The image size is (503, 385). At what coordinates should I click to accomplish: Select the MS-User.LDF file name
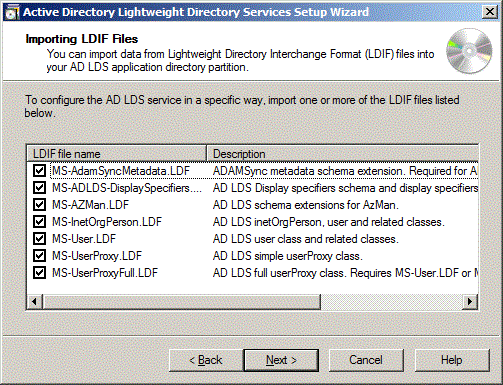point(84,239)
